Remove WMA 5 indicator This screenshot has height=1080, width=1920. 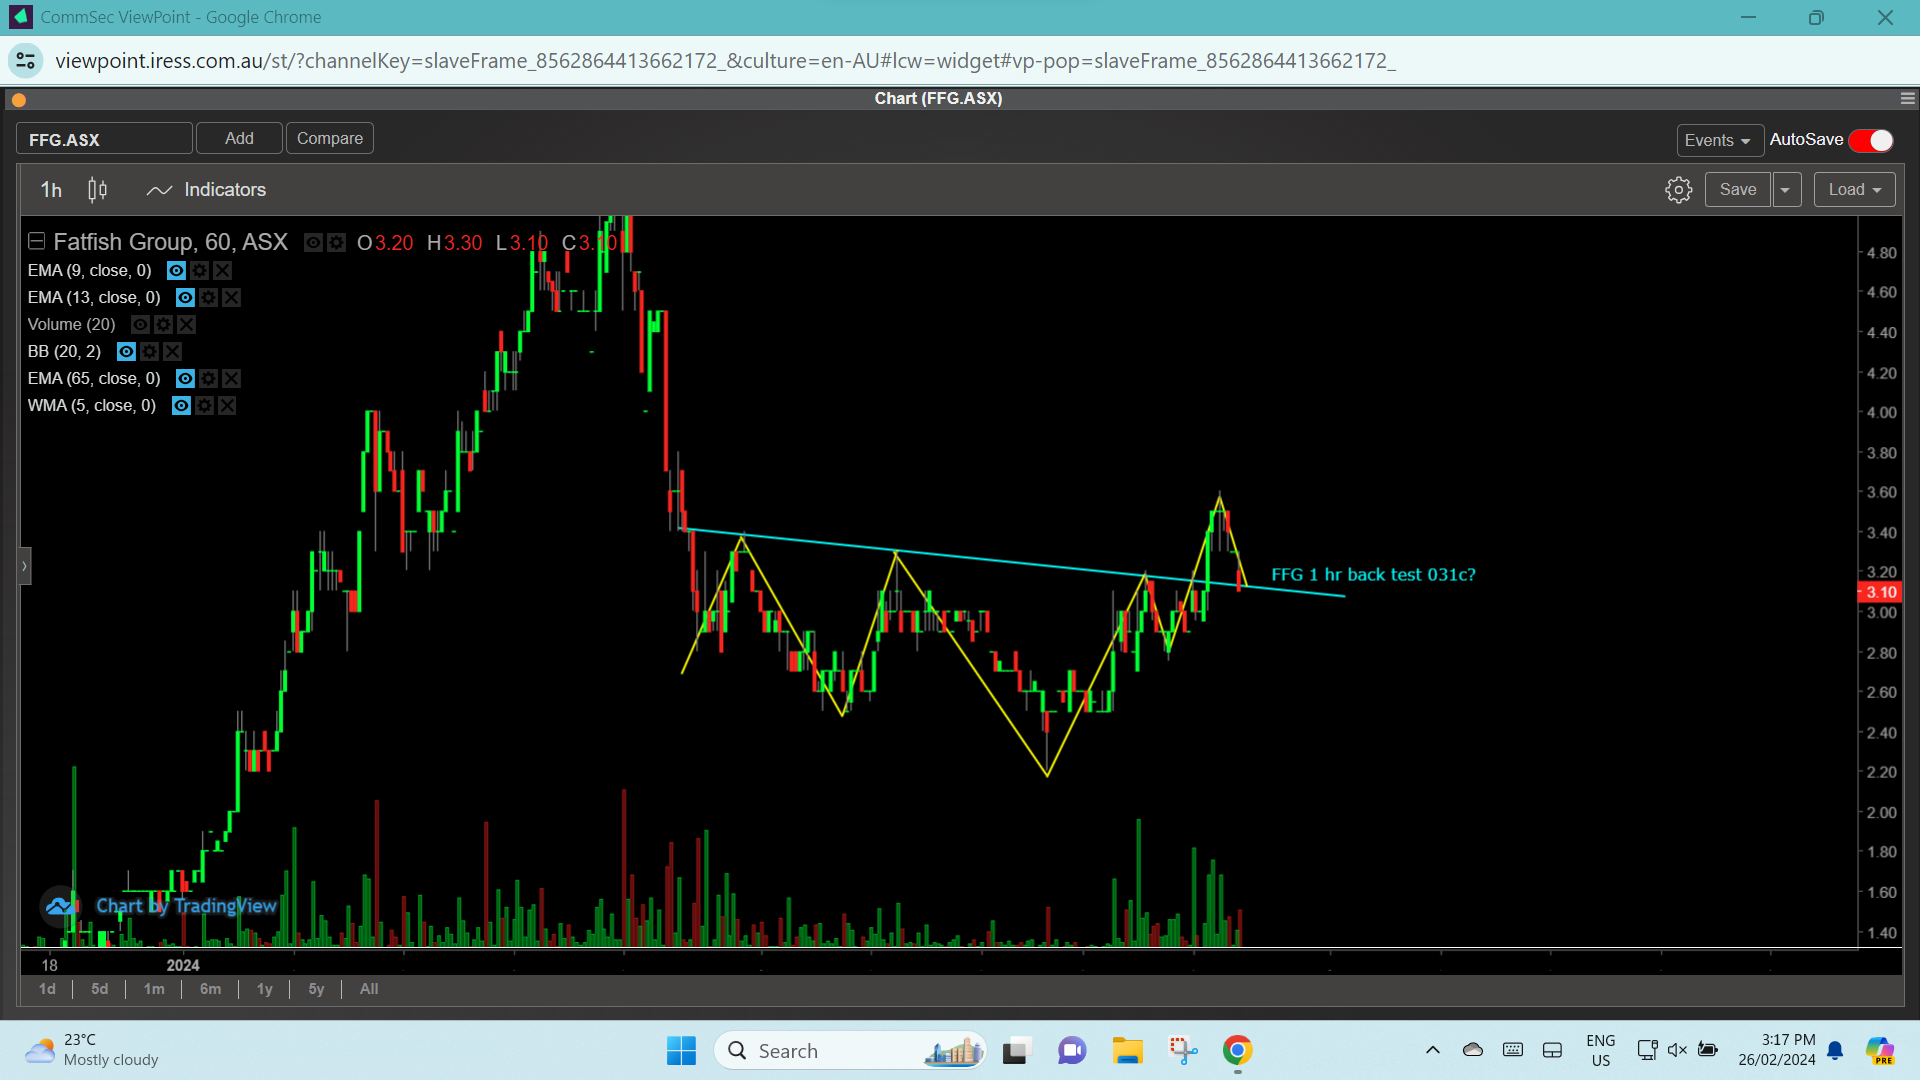227,406
